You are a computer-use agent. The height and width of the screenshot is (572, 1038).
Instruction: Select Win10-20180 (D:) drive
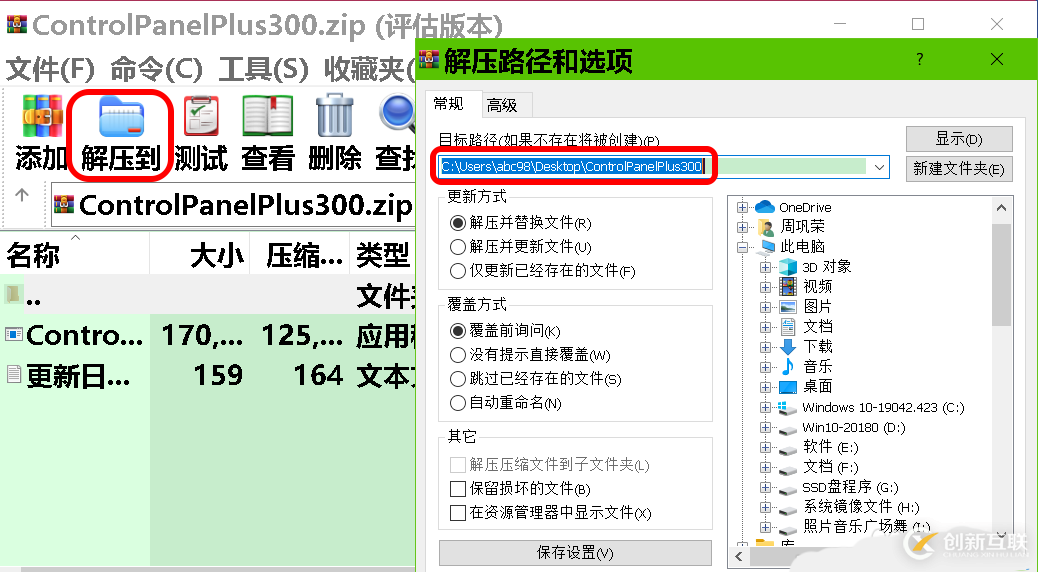(x=853, y=427)
